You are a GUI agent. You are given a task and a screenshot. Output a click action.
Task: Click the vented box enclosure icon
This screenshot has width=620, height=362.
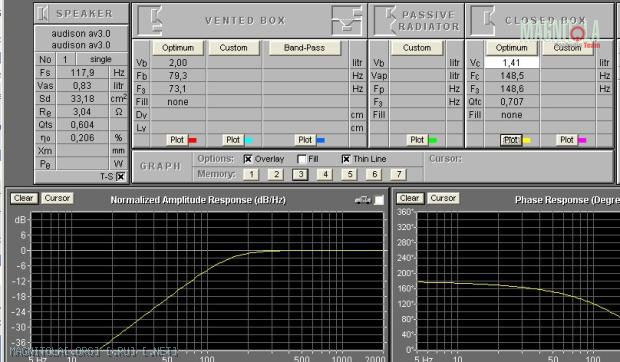pos(151,20)
